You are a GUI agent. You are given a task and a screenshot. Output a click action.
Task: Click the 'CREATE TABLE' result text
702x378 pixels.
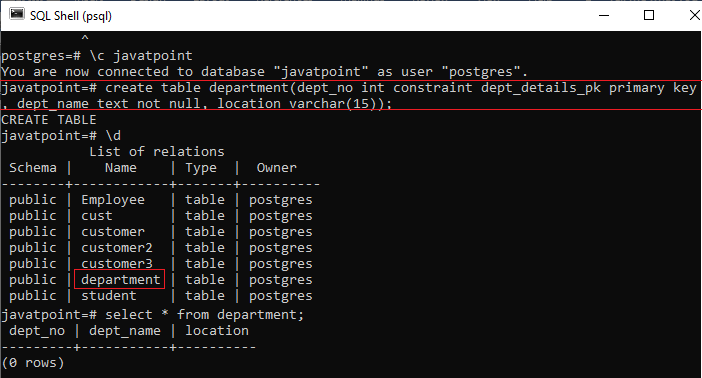(x=48, y=120)
